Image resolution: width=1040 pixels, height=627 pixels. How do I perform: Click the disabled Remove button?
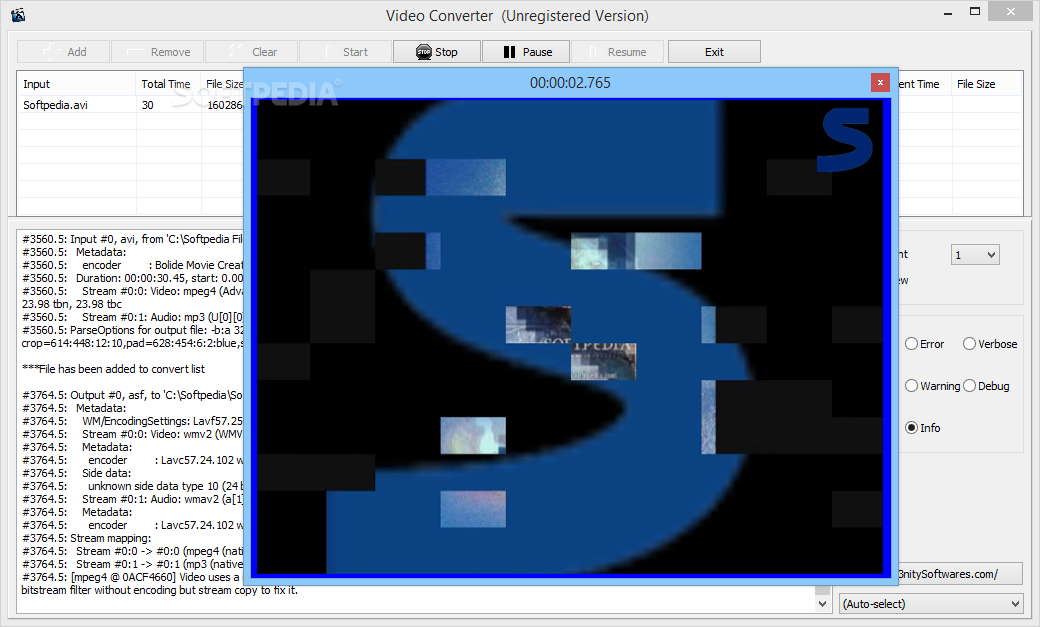158,52
